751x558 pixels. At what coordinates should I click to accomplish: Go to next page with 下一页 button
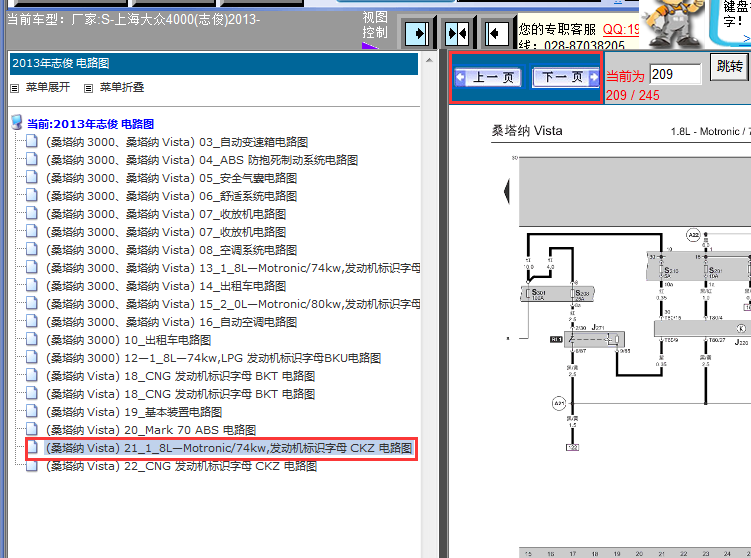pos(566,77)
